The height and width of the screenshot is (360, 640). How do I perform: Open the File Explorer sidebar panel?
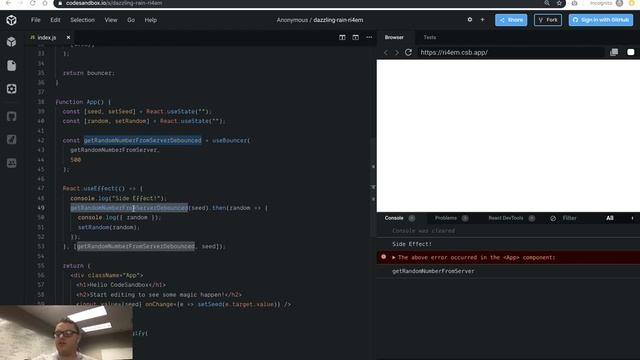click(x=11, y=65)
